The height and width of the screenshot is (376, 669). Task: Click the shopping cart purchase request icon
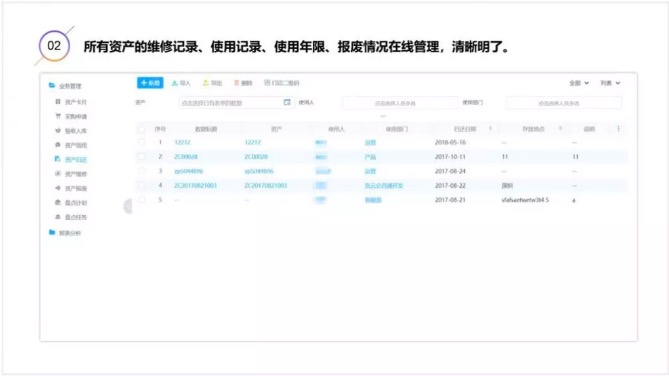coord(58,116)
